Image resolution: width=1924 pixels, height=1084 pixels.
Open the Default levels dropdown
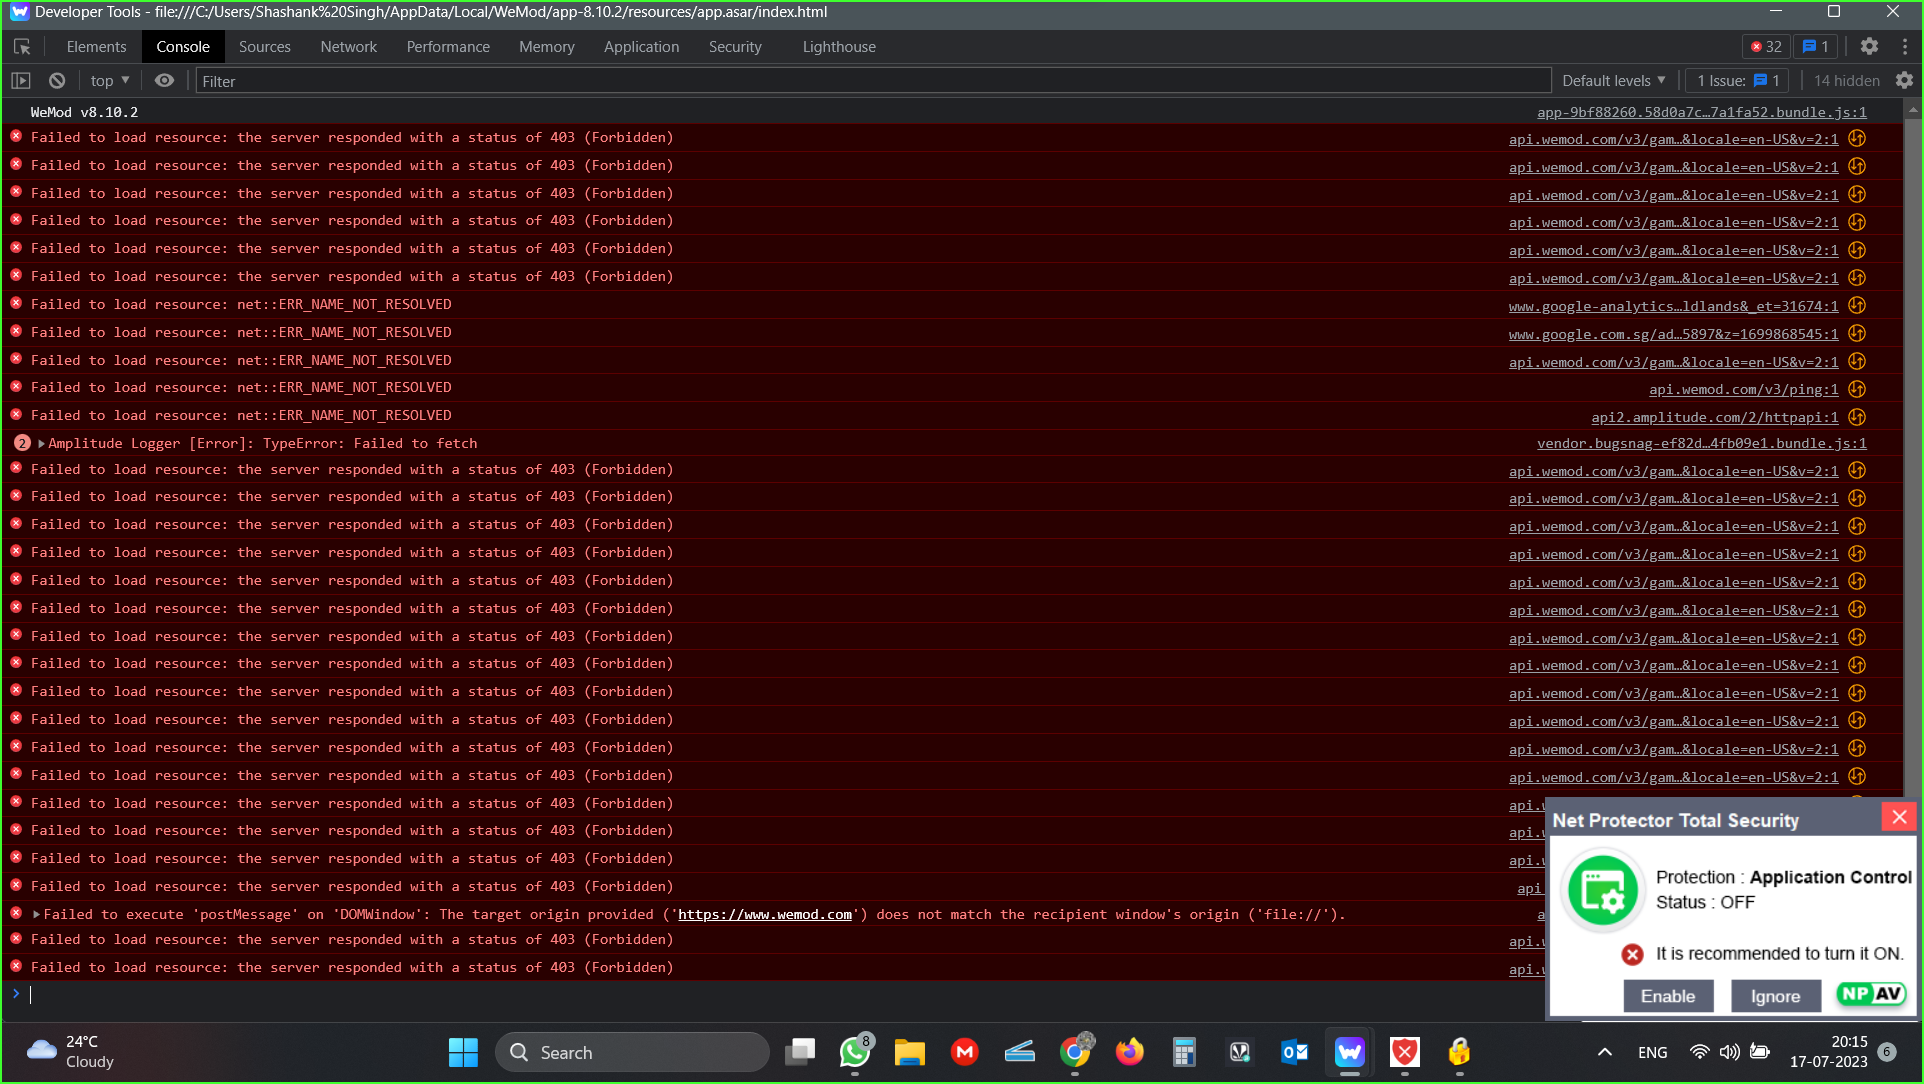click(1613, 80)
